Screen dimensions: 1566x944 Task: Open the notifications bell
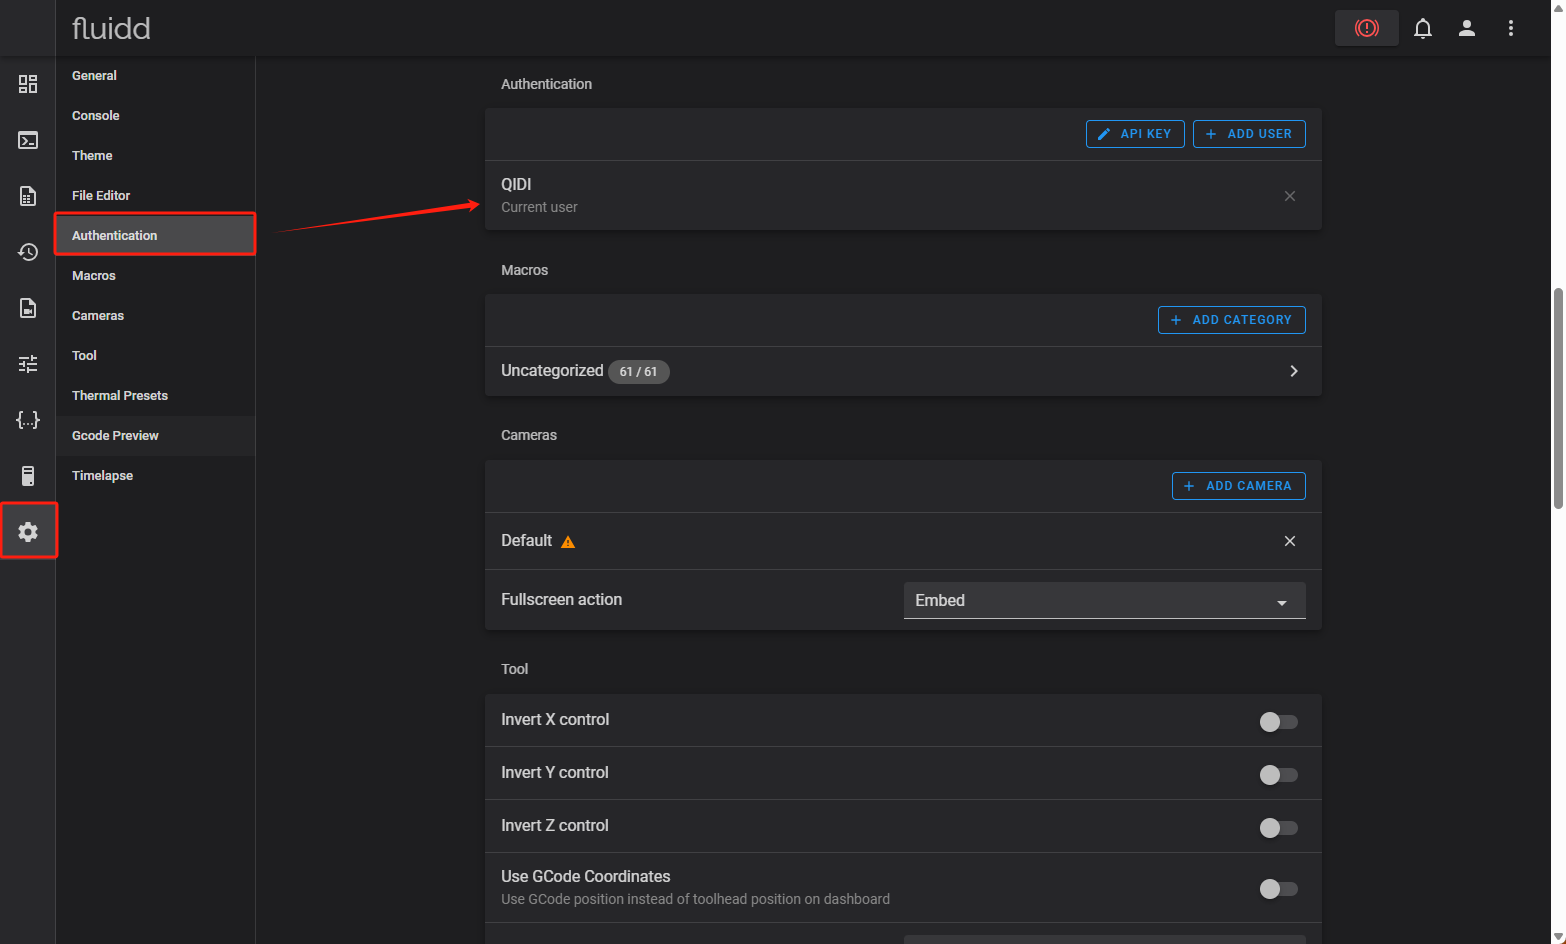click(1422, 28)
